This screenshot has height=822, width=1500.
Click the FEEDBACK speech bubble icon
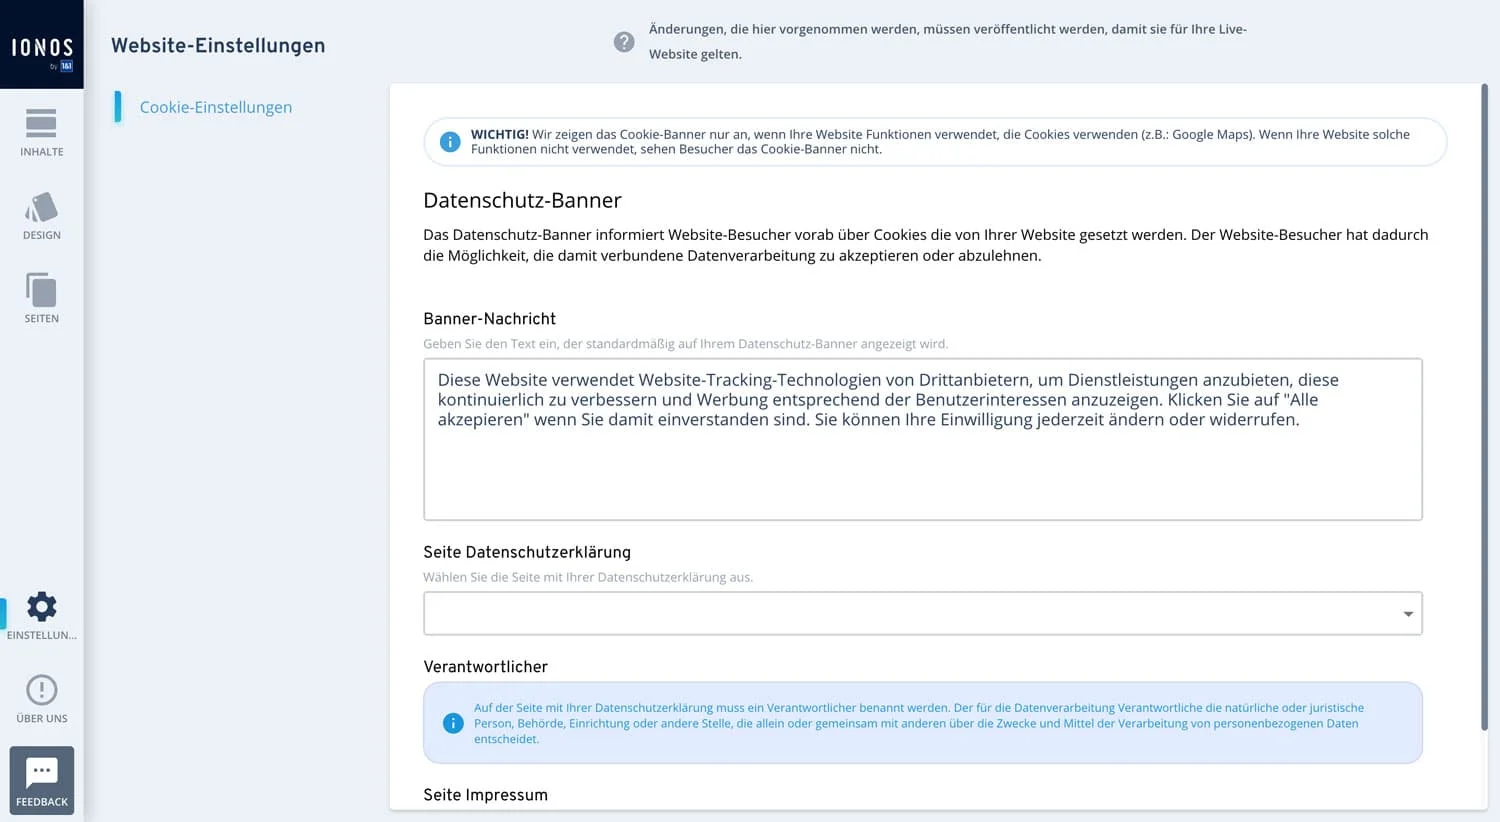pyautogui.click(x=41, y=772)
